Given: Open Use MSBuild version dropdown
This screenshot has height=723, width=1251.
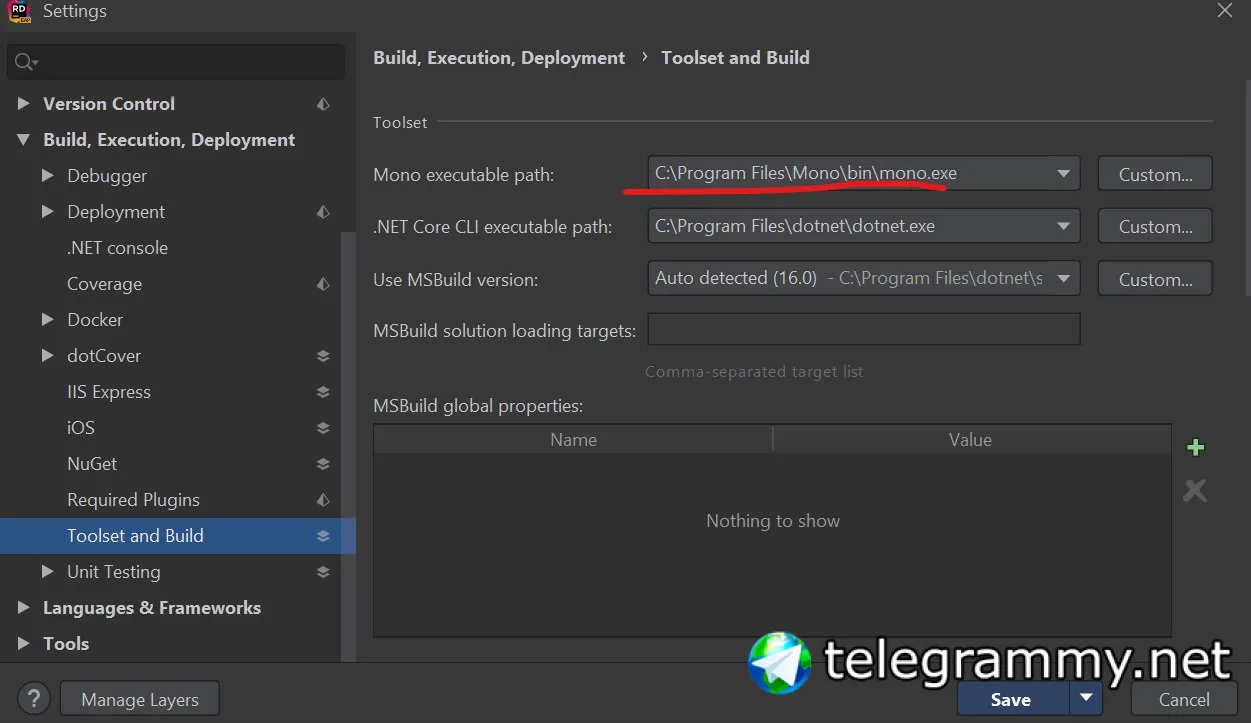Looking at the screenshot, I should [x=1063, y=279].
